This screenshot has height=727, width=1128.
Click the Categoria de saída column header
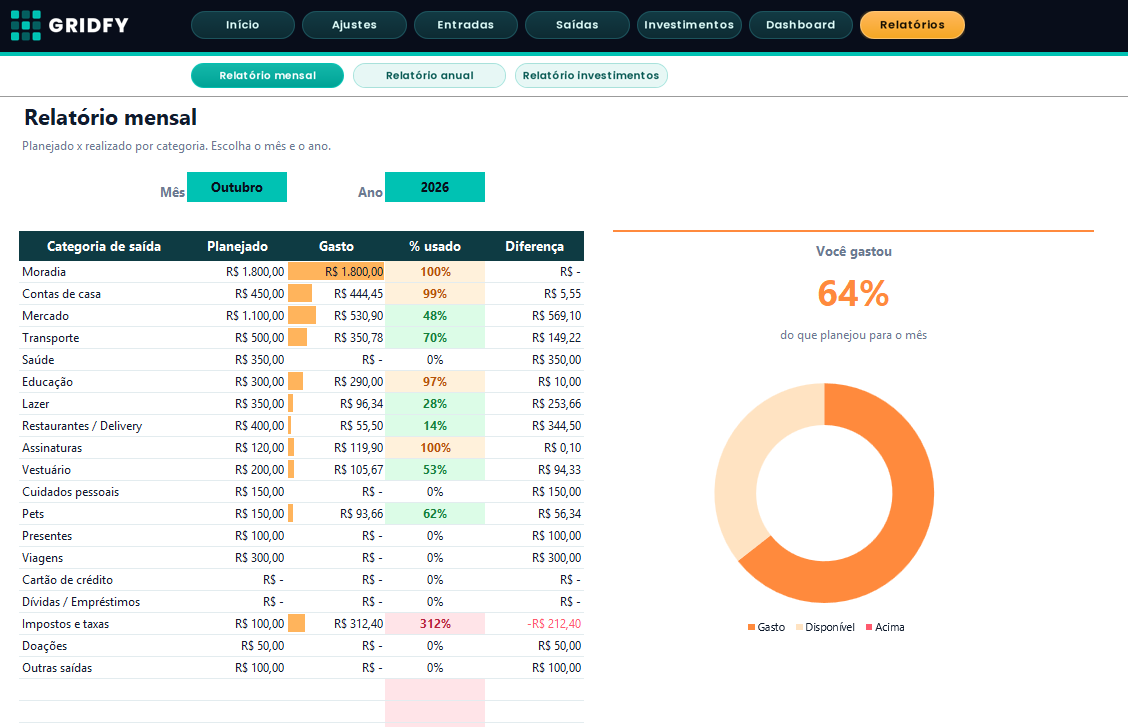pos(104,246)
